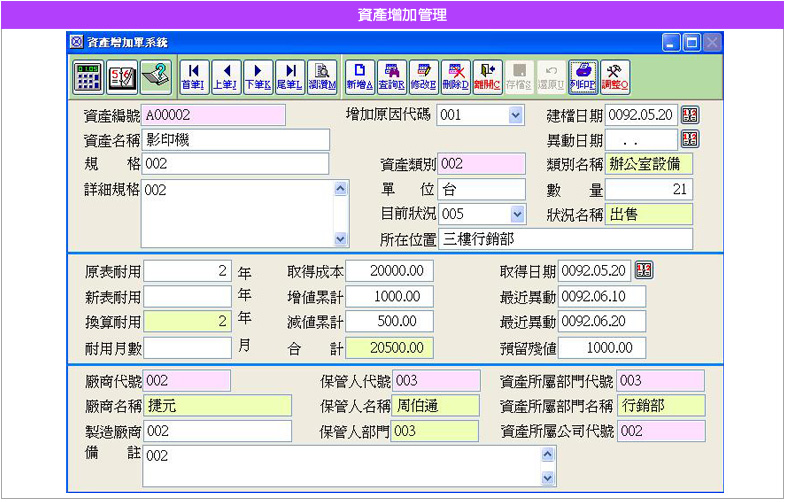The image size is (786, 502).
Task: Click the 所在位置 input field
Action: [566, 239]
